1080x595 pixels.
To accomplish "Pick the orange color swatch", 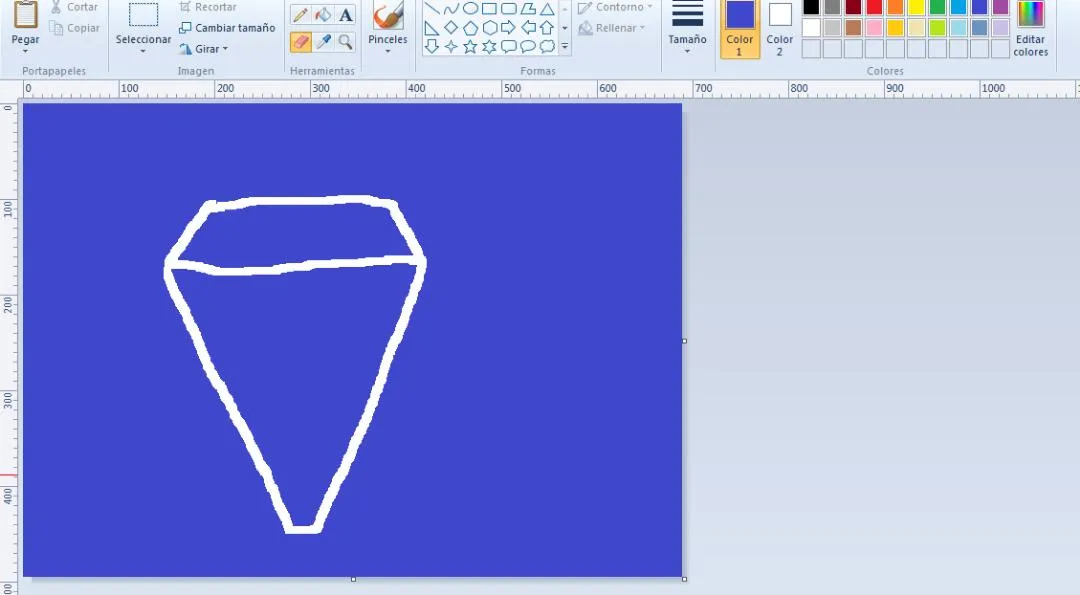I will tap(895, 8).
